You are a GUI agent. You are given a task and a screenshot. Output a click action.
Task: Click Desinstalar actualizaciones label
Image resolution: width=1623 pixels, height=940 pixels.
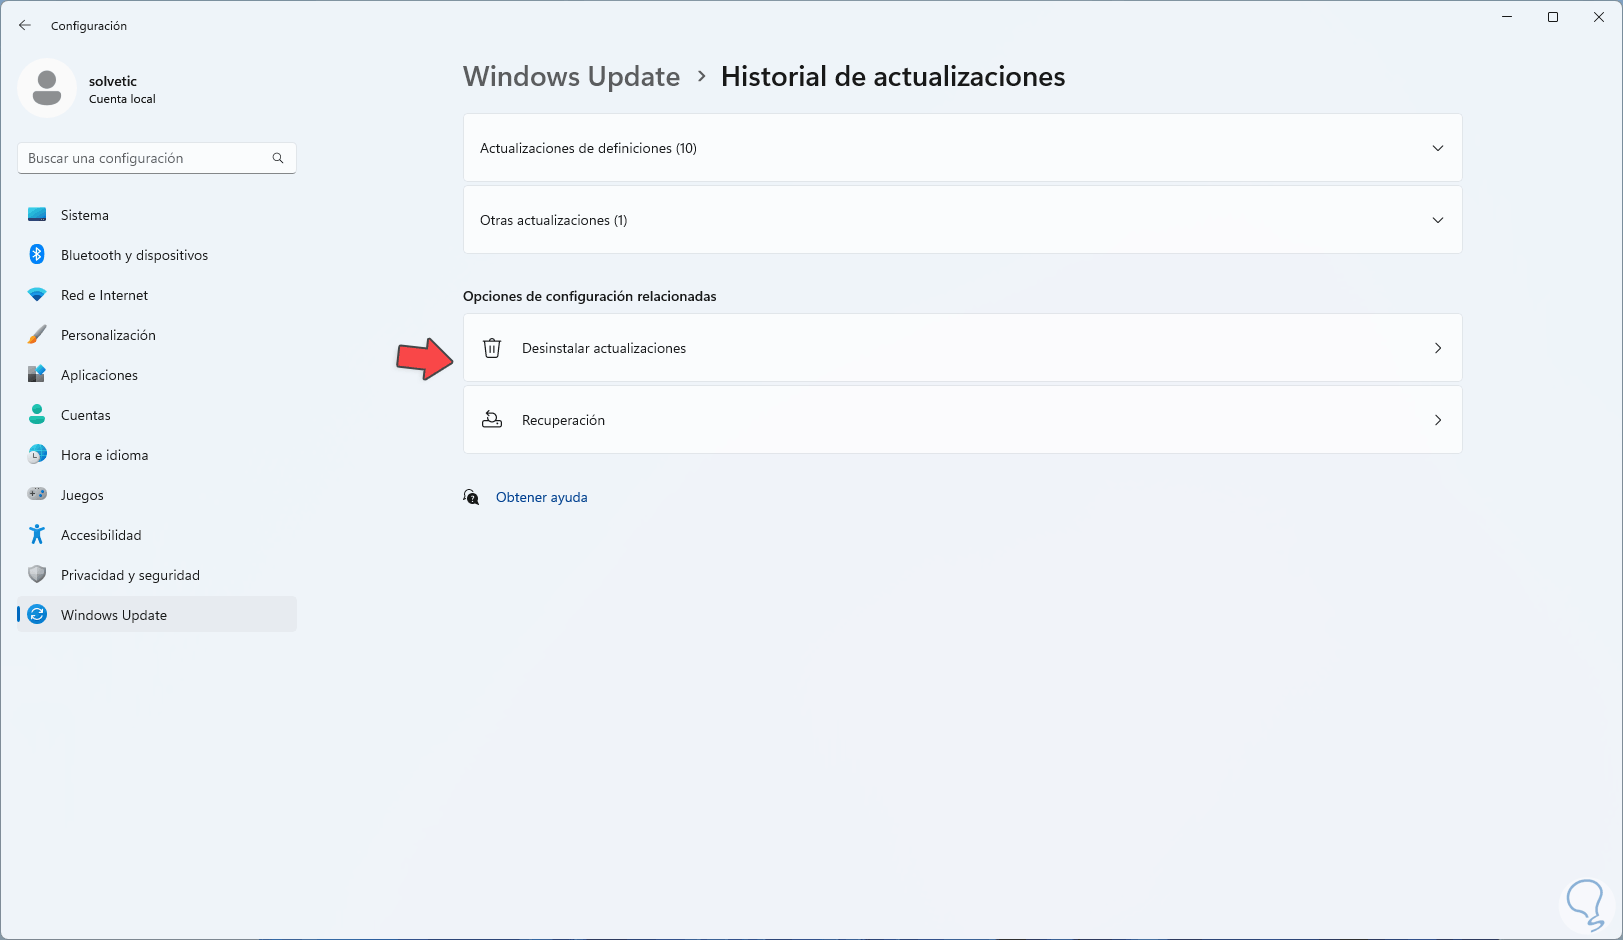click(604, 348)
